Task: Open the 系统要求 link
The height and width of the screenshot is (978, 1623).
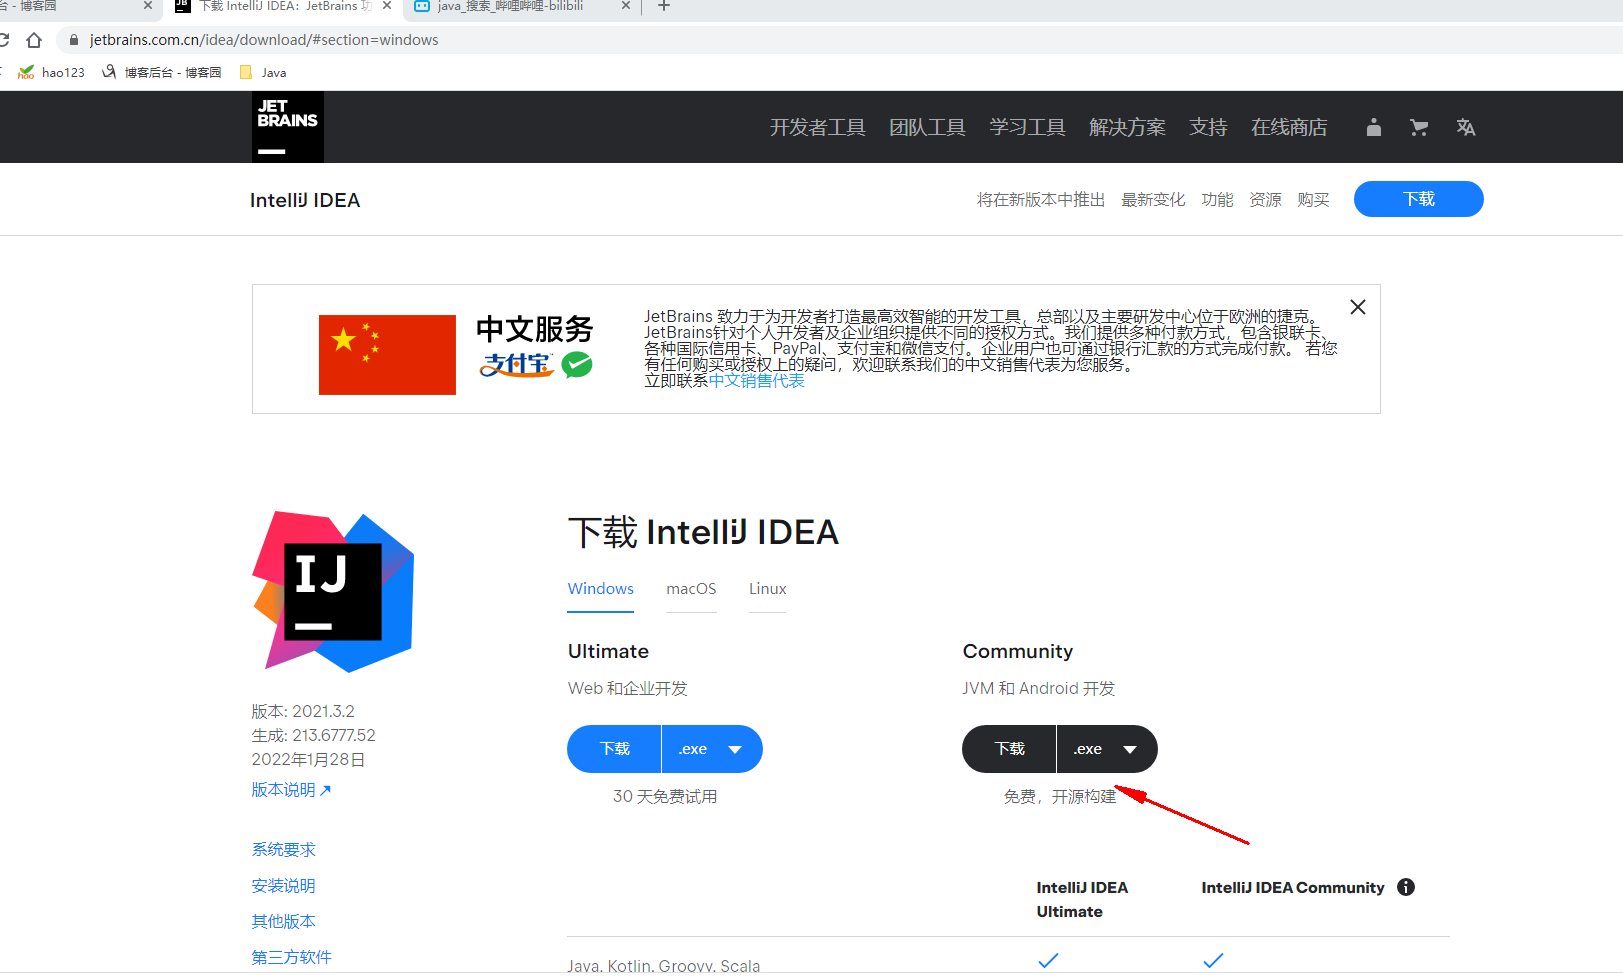Action: pyautogui.click(x=284, y=850)
